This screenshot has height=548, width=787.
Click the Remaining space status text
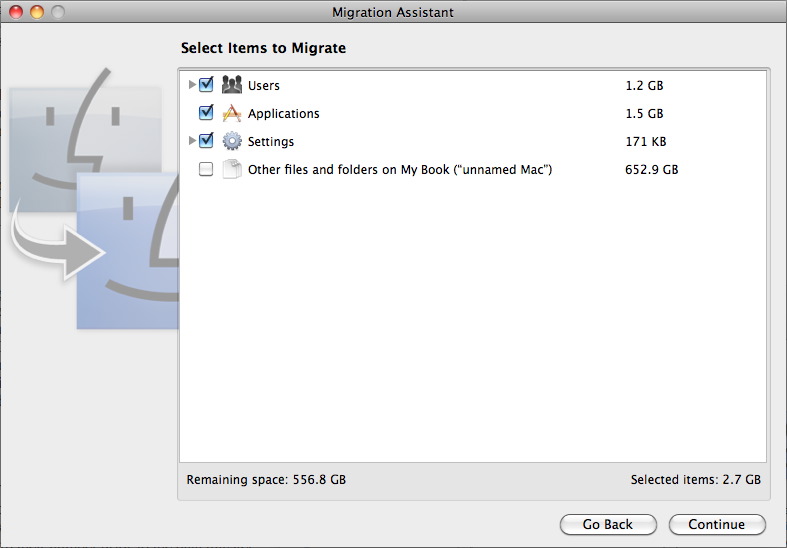click(266, 480)
